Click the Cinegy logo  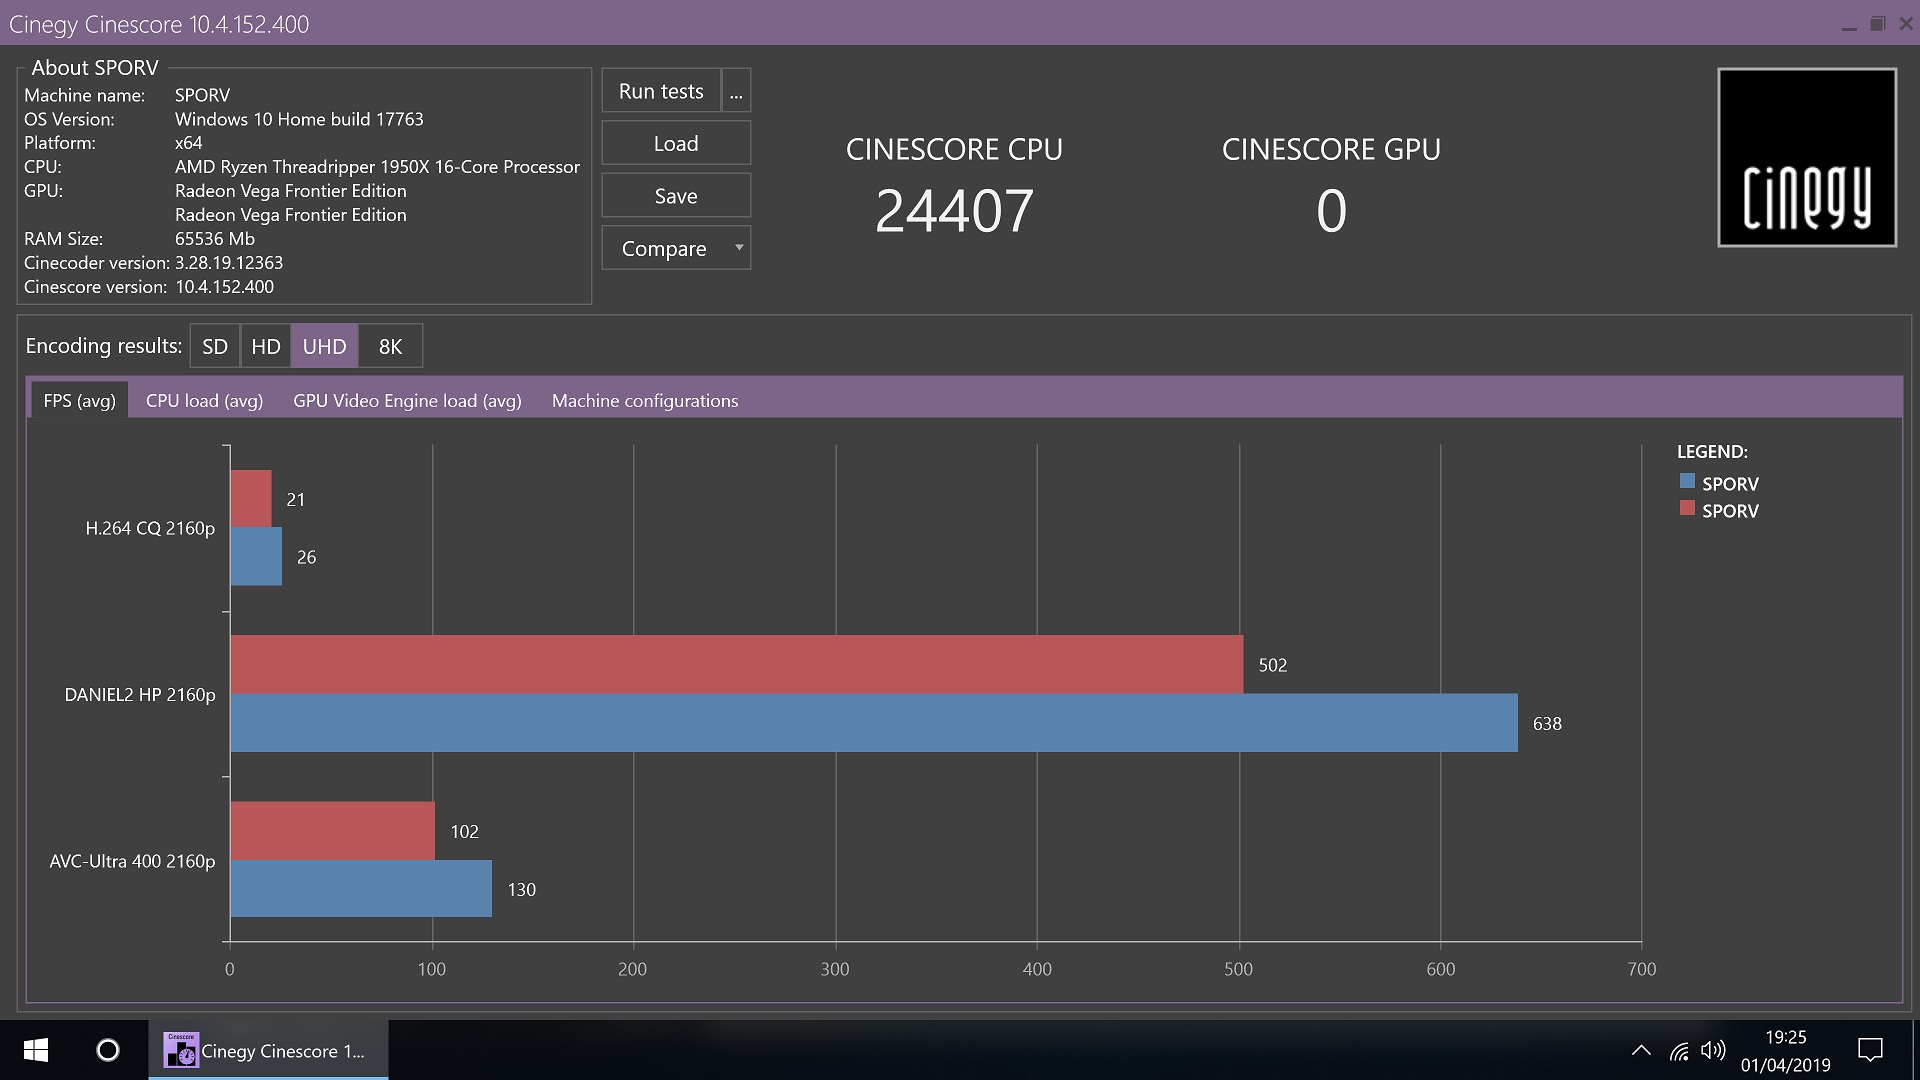[1807, 157]
